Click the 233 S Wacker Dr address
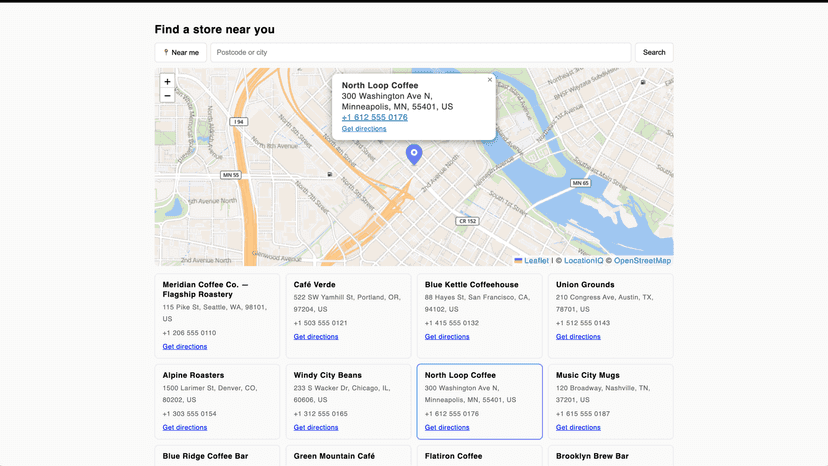Image resolution: width=828 pixels, height=466 pixels. [342, 394]
